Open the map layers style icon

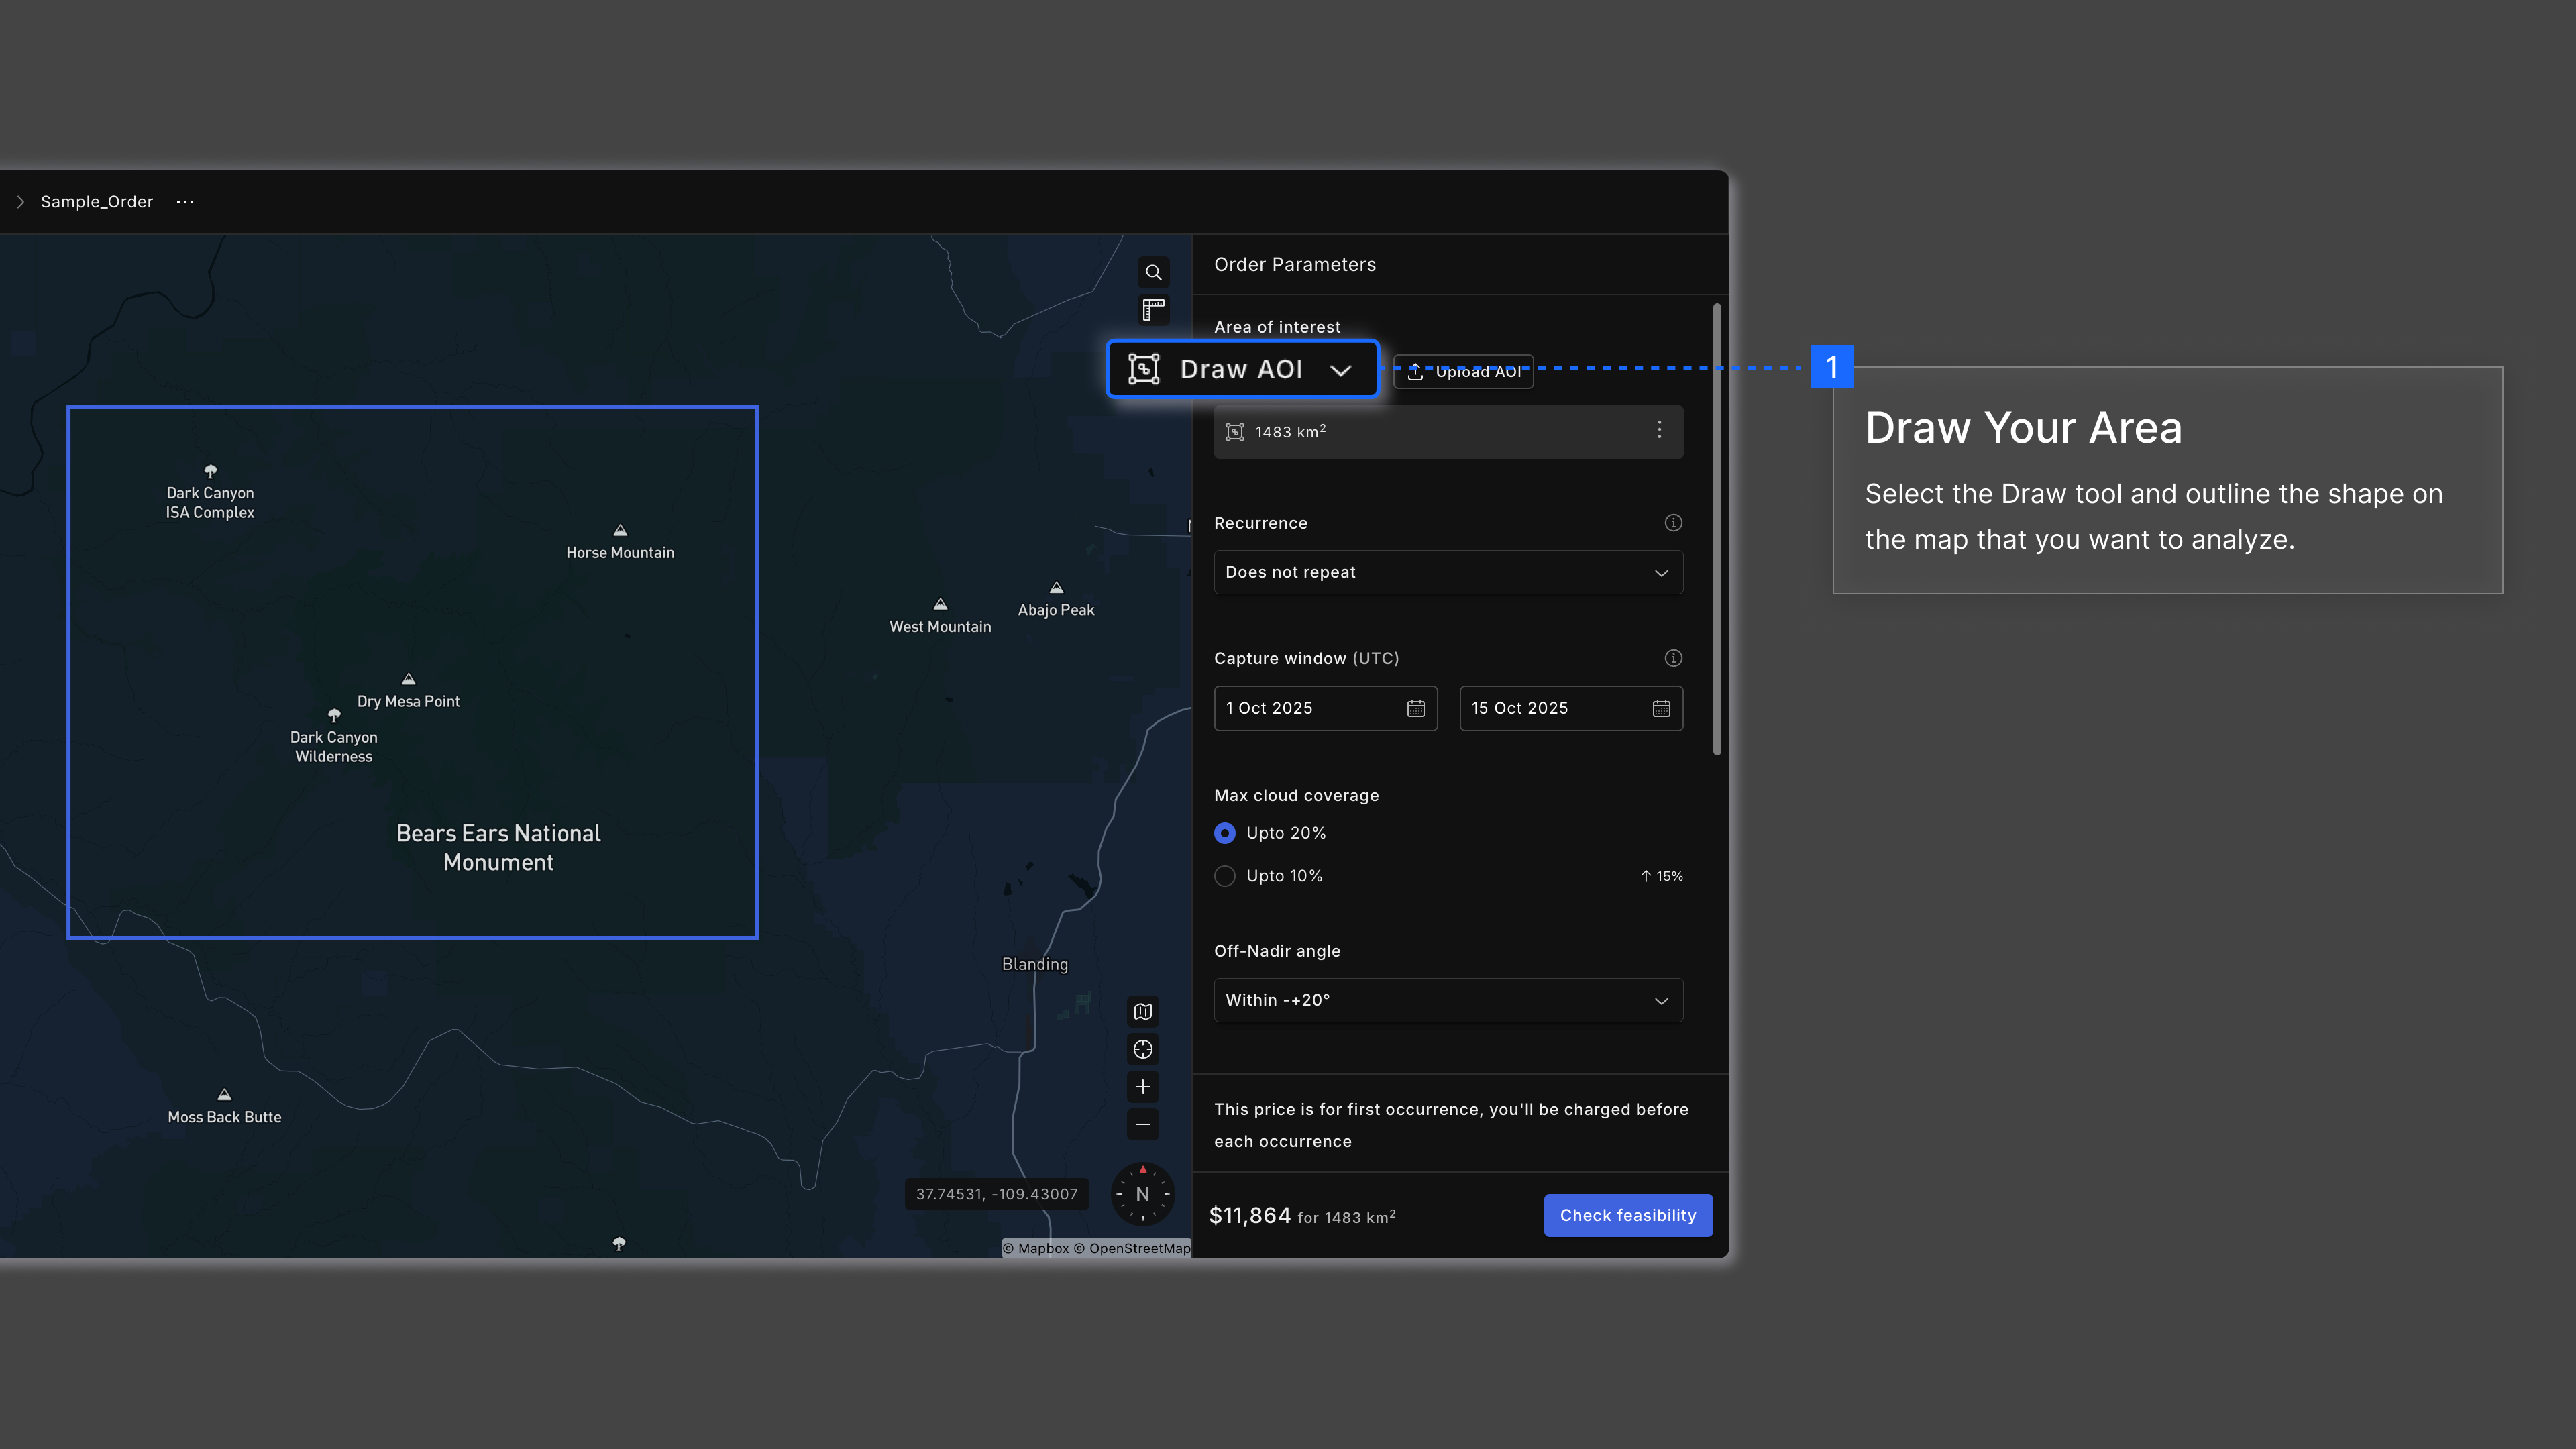point(1143,1011)
